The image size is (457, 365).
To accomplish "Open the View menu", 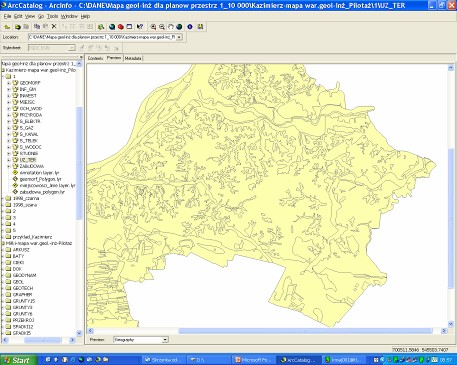I will 30,16.
